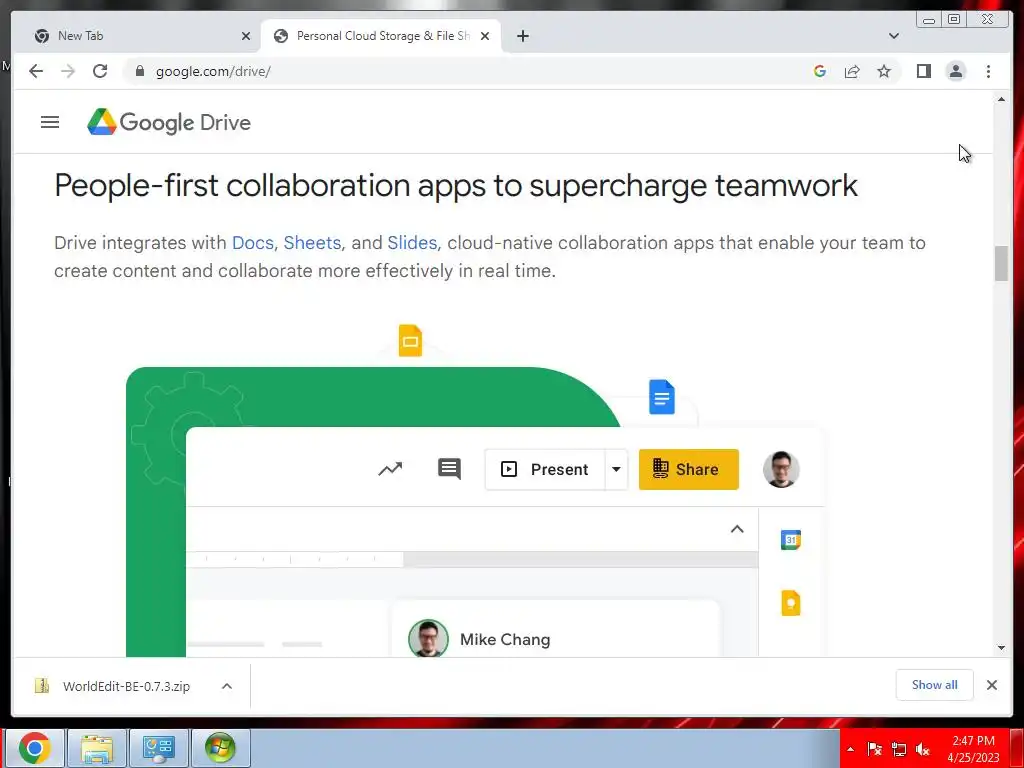
Task: Close the New Tab tab
Action: 246,36
